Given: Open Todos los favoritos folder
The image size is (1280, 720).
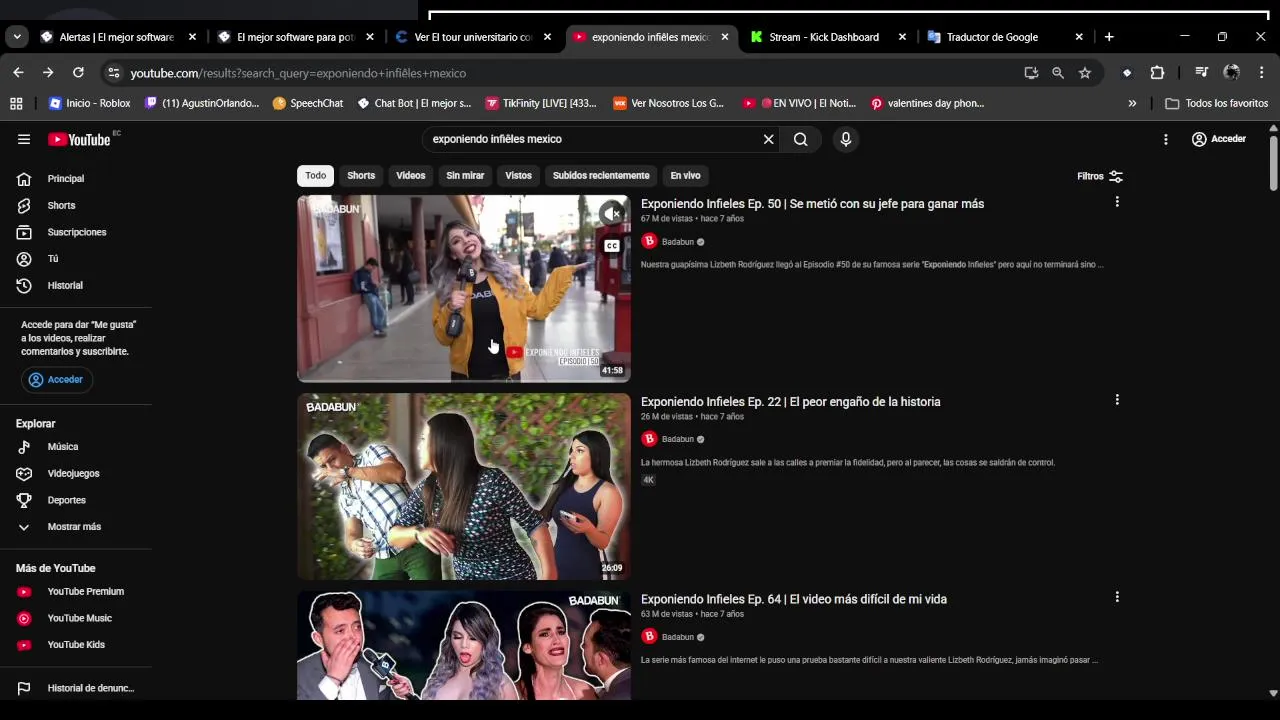Looking at the screenshot, I should click(x=1217, y=103).
